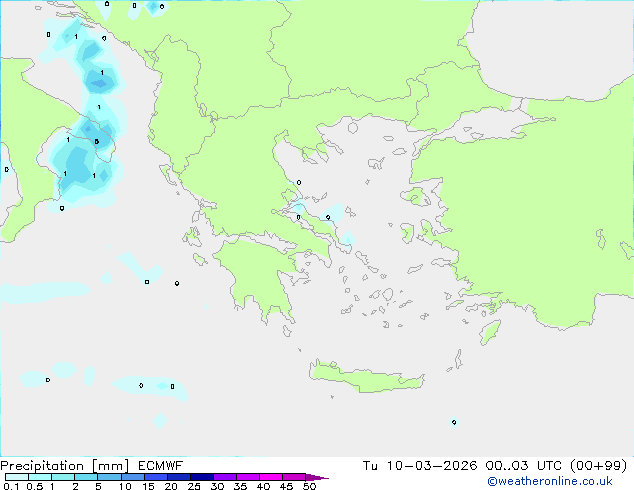The height and width of the screenshot is (490, 634).
Task: Click the '45' legend value
Action: 286,486
